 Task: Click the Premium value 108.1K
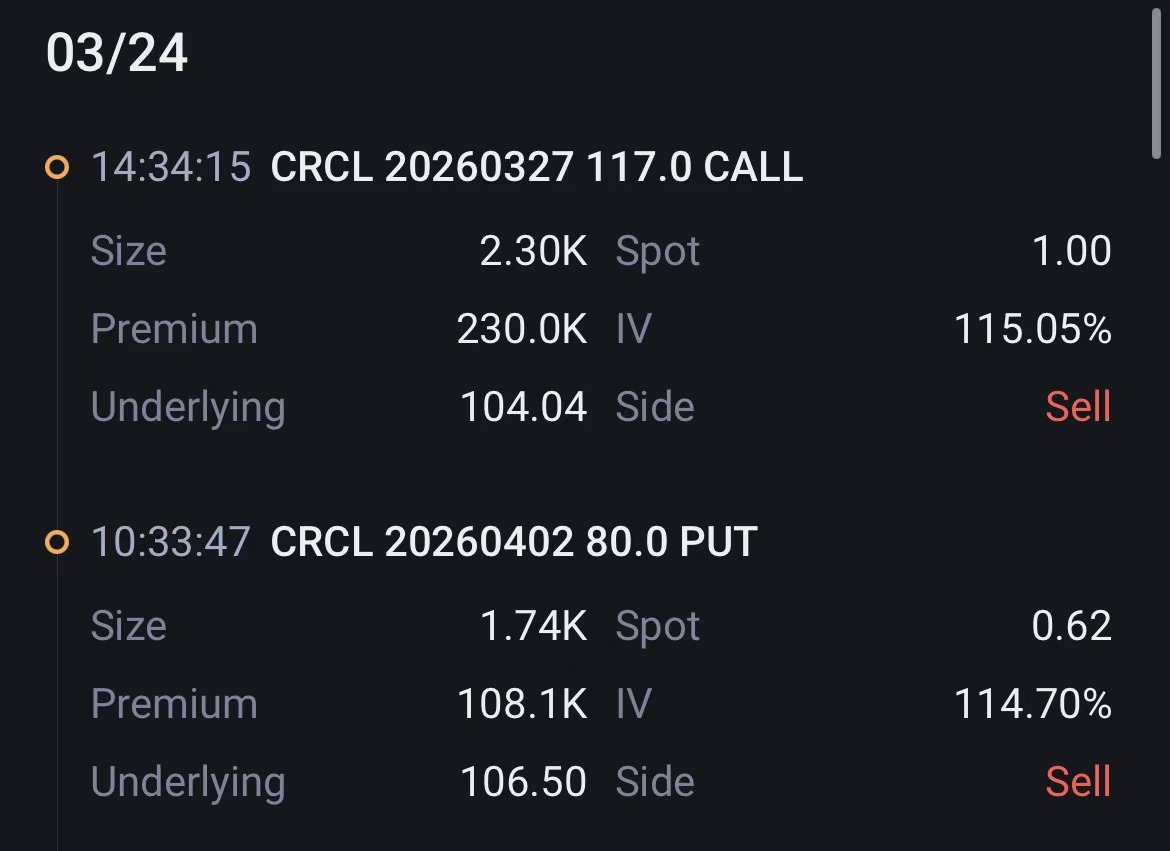522,703
